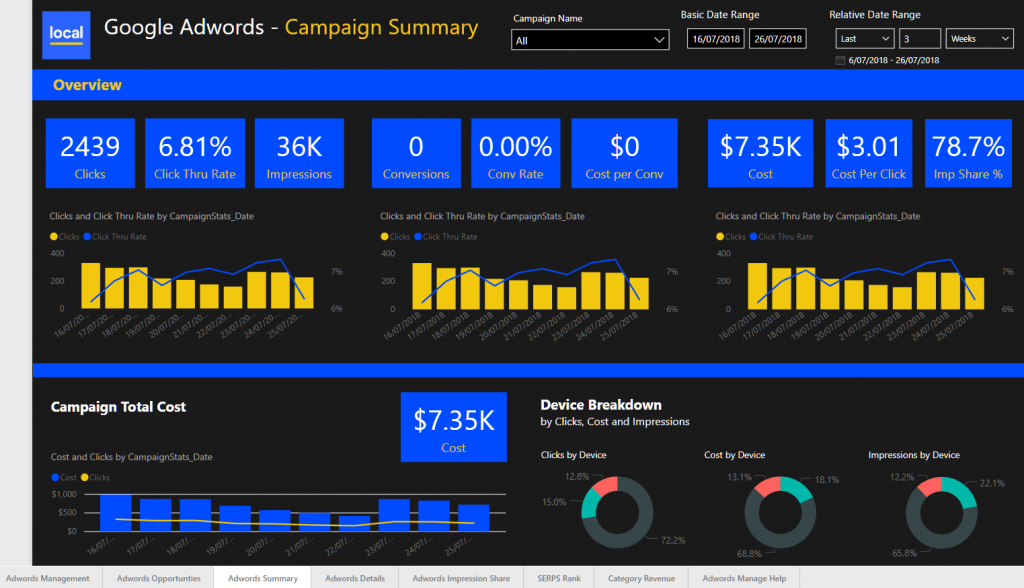The height and width of the screenshot is (588, 1024).
Task: Open the Last relative period dropdown
Action: (865, 39)
